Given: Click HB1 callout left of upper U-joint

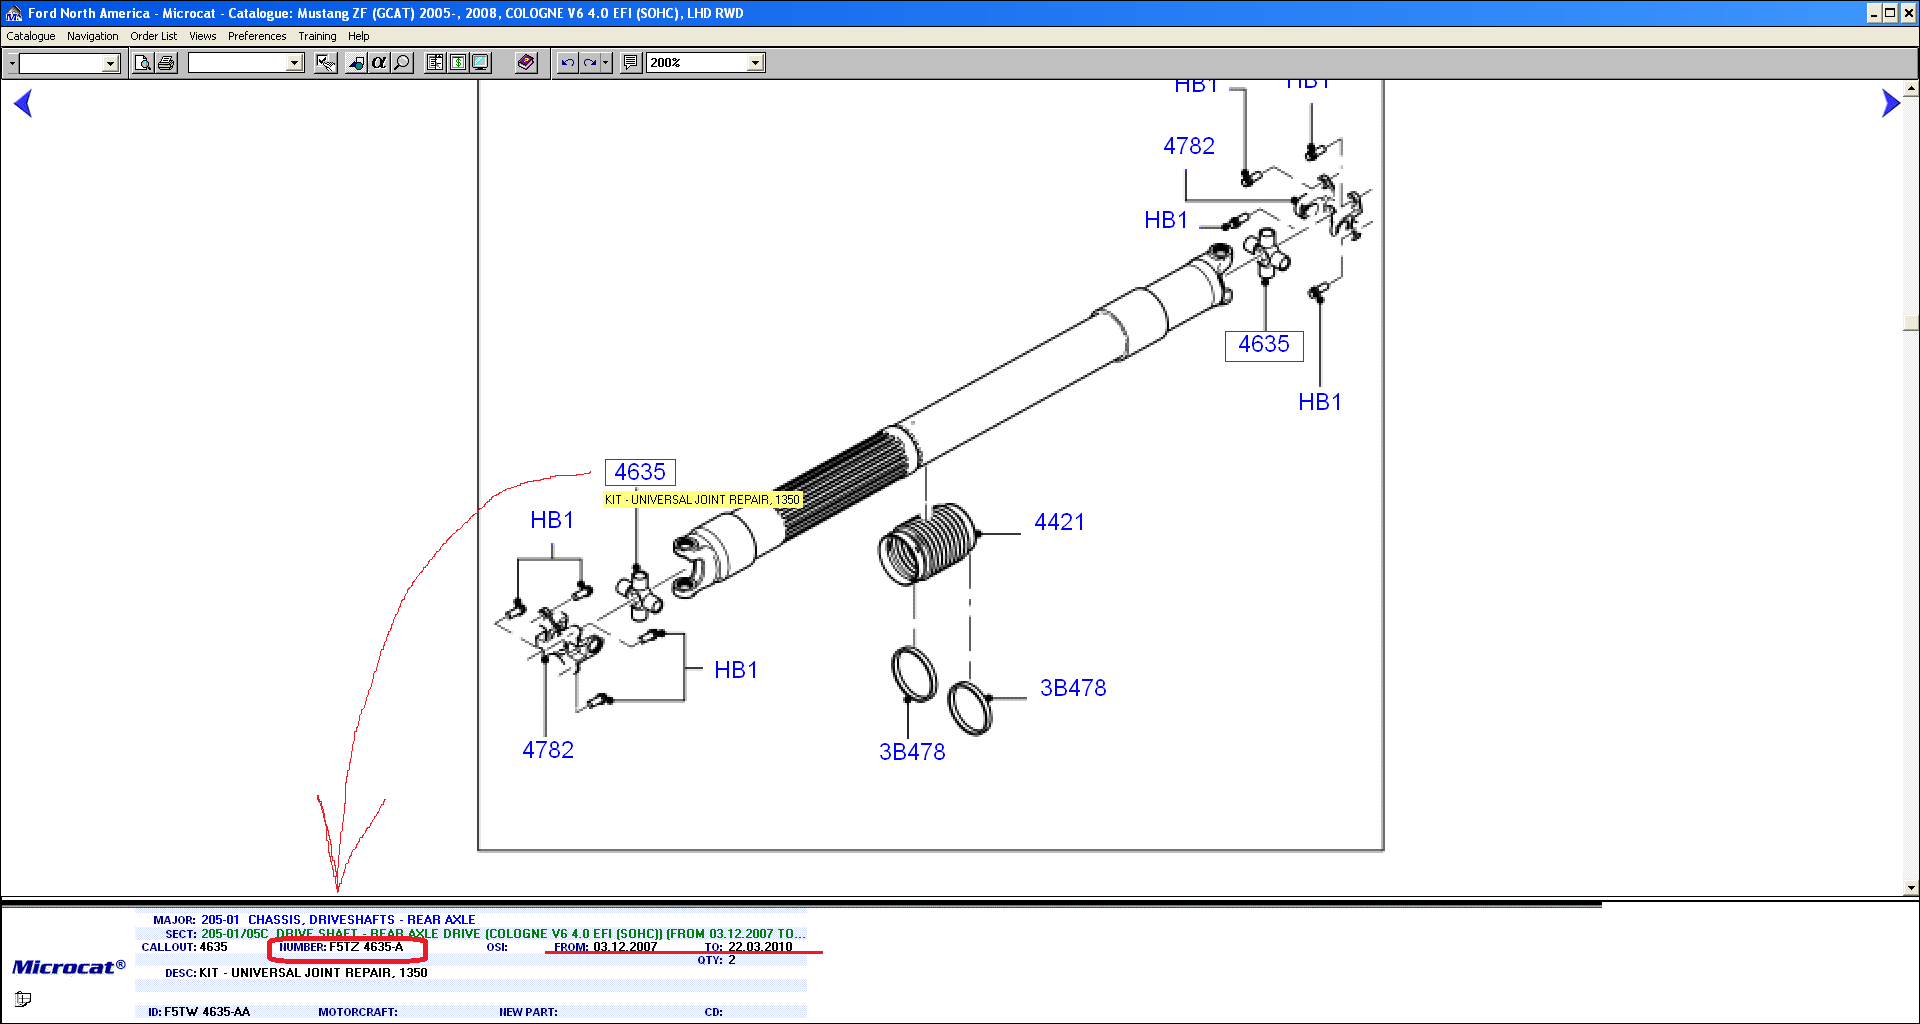Looking at the screenshot, I should point(1166,220).
